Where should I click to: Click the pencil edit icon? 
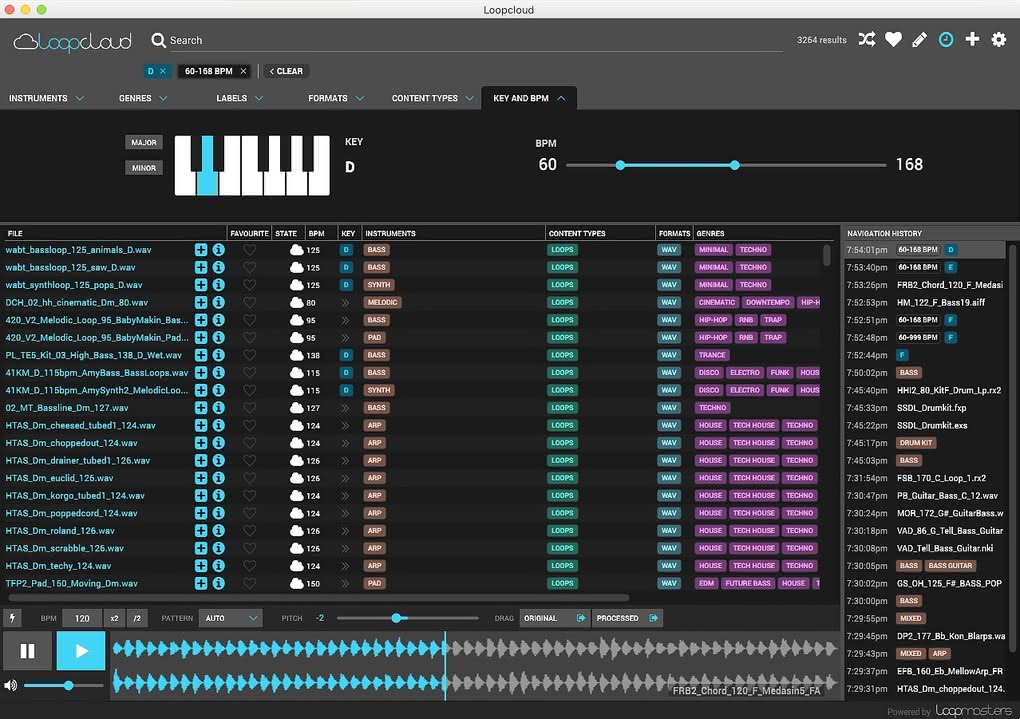click(919, 40)
